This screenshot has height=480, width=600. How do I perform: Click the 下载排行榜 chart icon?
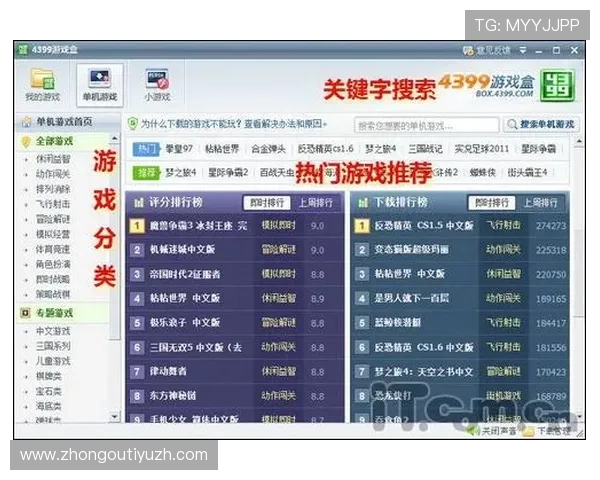pos(363,202)
